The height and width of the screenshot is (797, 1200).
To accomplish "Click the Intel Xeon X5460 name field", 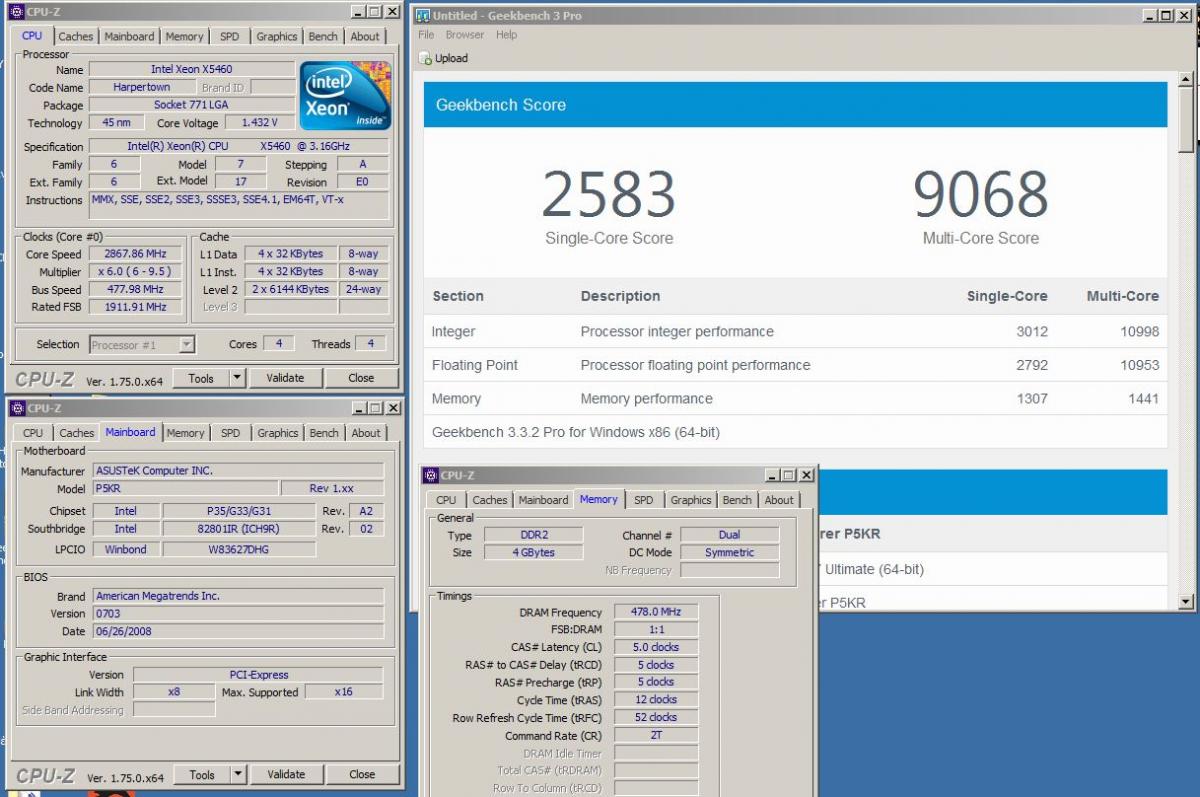I will (192, 70).
